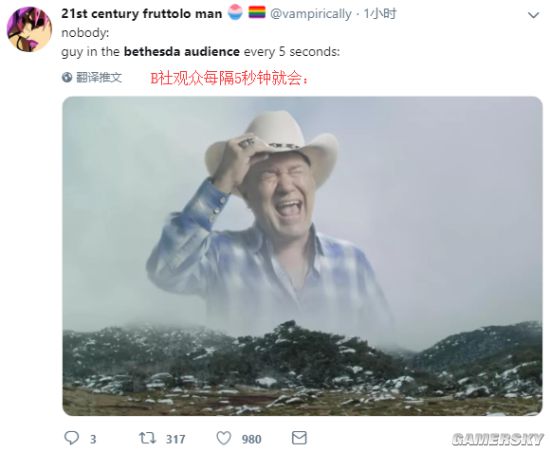Screen dimensions: 550x451
Task: Open direct message envelope icon
Action: coord(299,438)
